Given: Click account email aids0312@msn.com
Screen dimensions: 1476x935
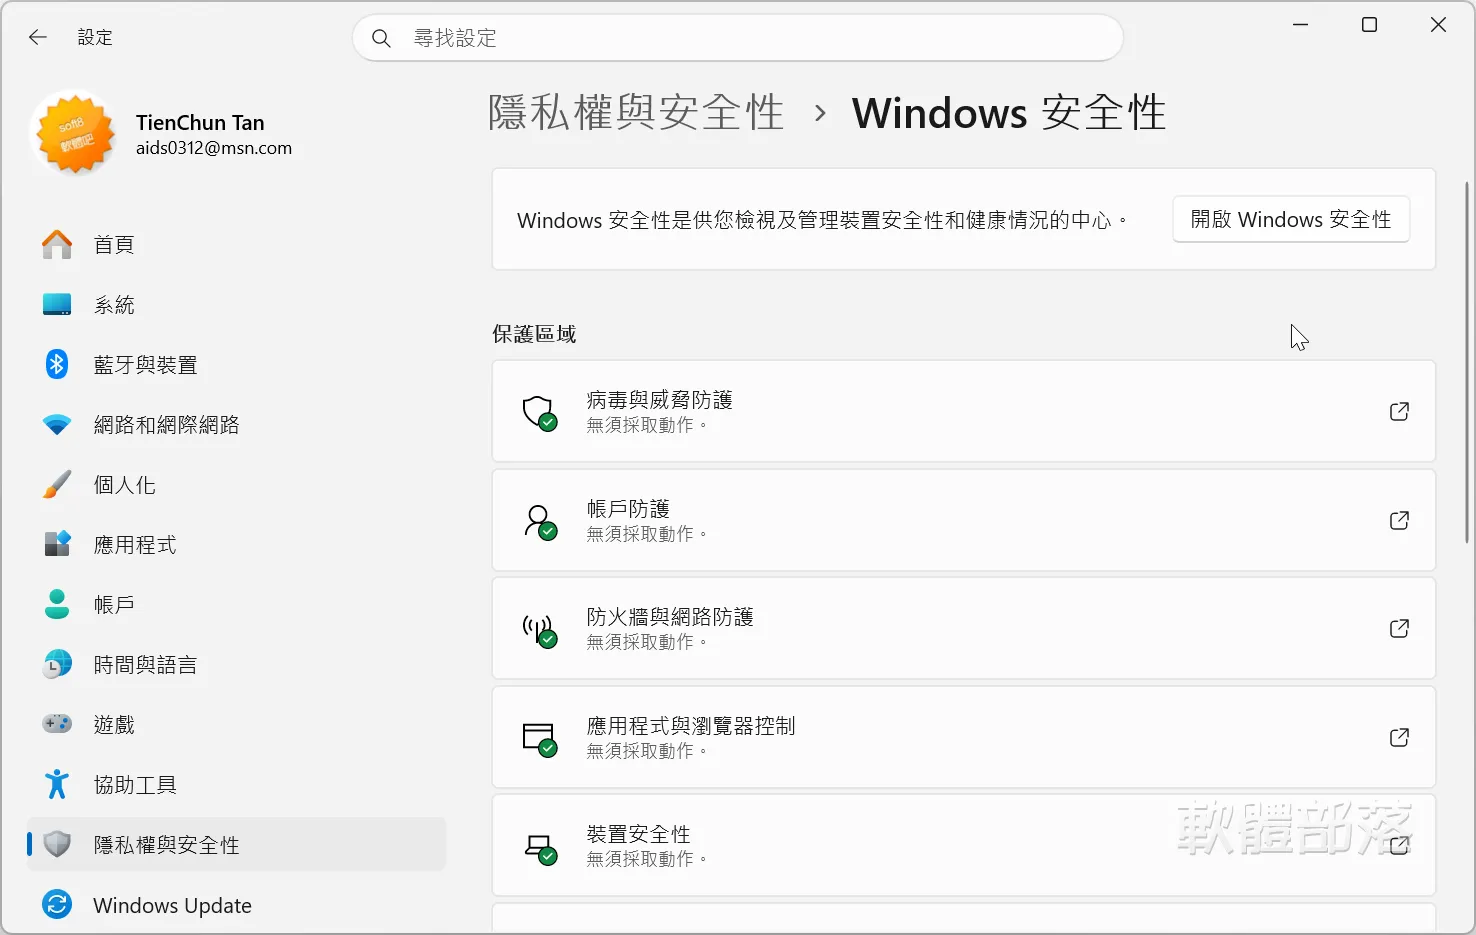Looking at the screenshot, I should (214, 148).
